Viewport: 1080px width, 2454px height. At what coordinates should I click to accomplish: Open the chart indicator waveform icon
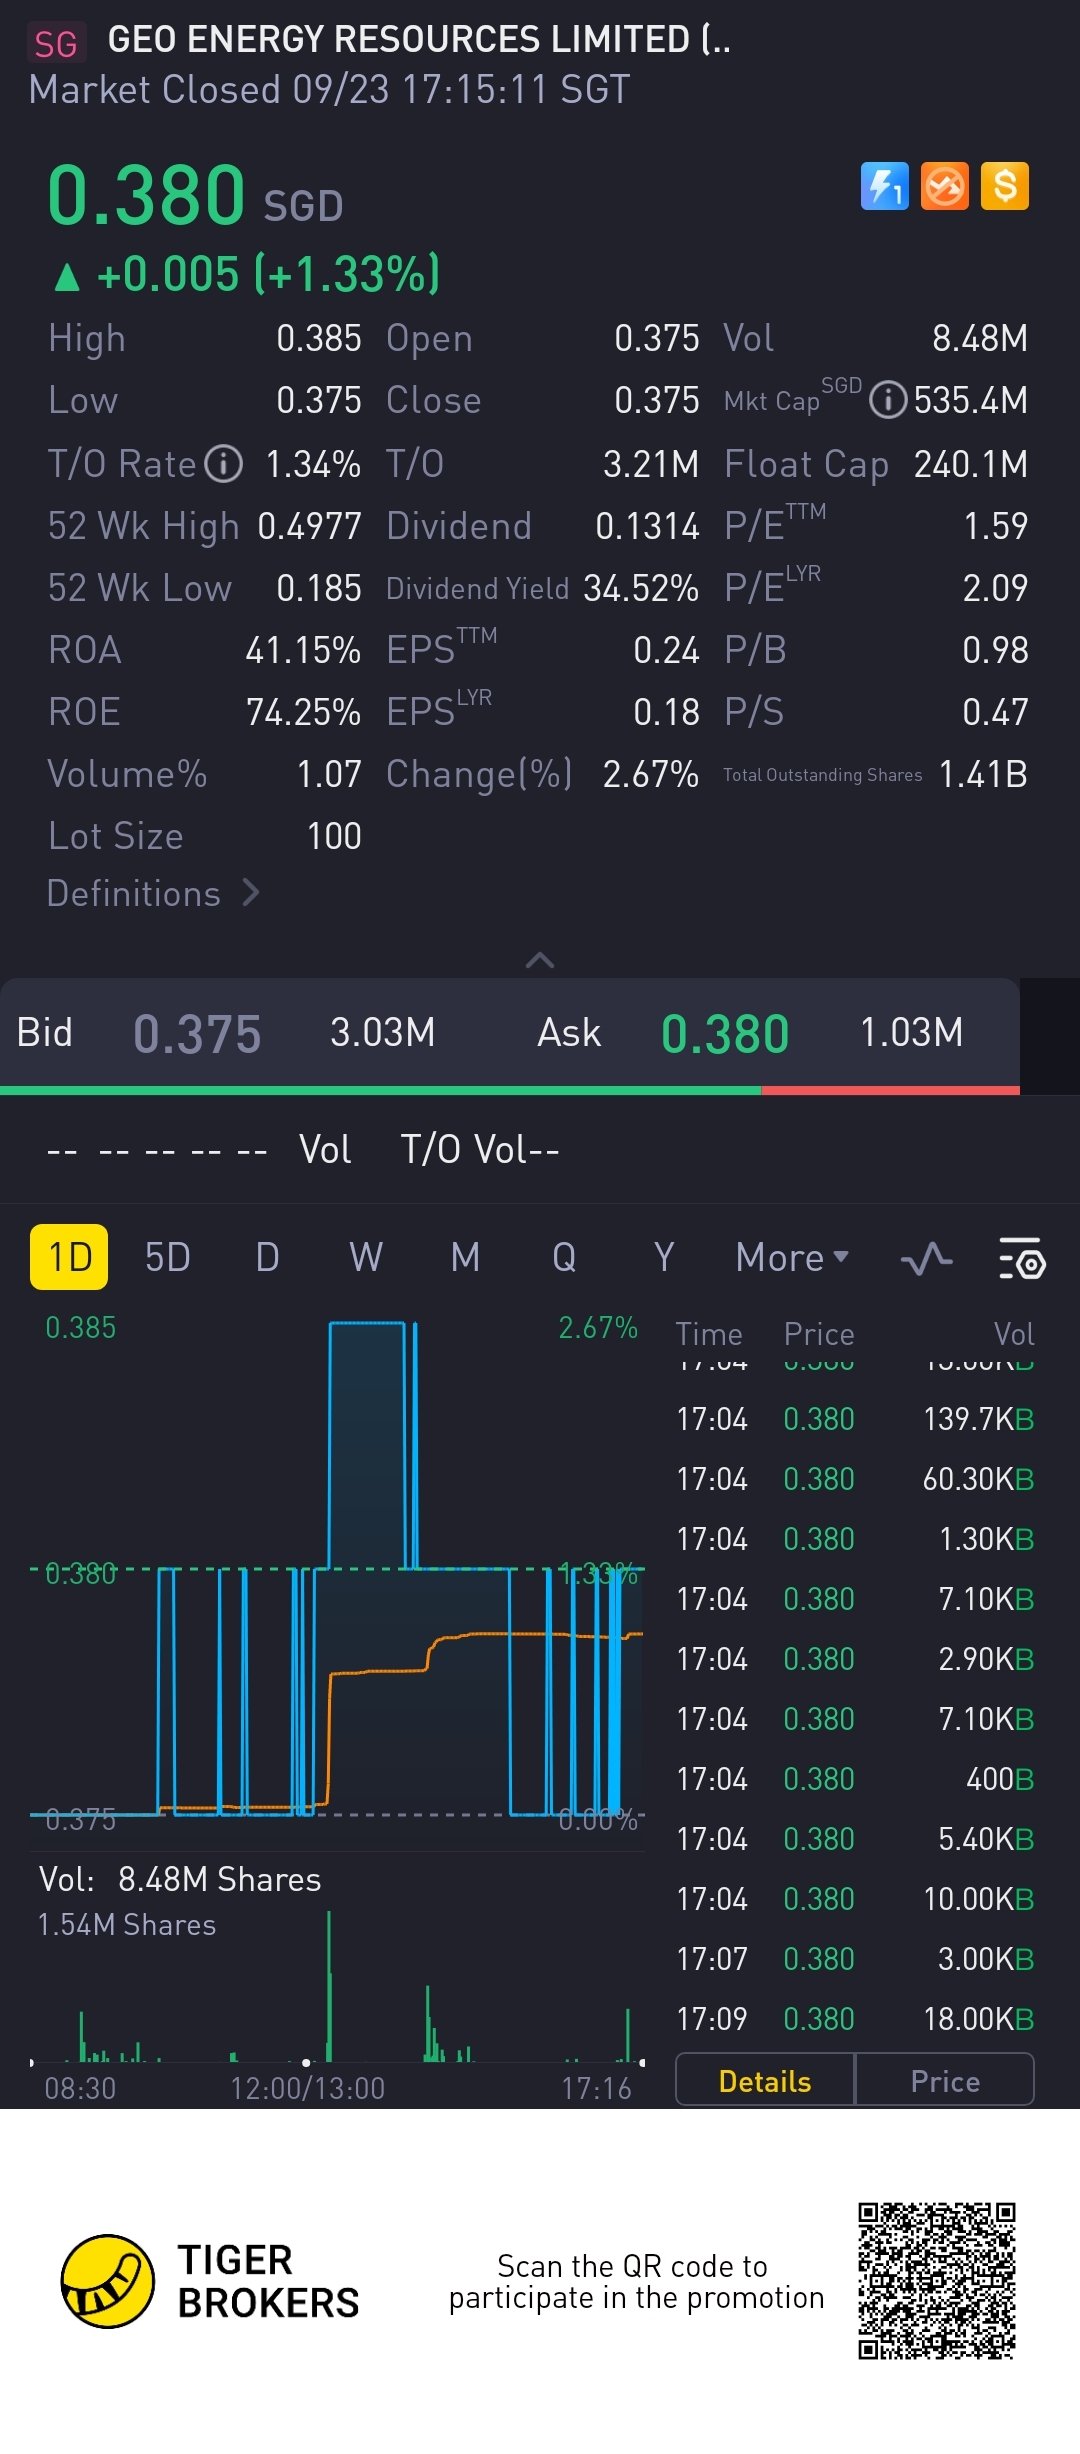(x=926, y=1258)
